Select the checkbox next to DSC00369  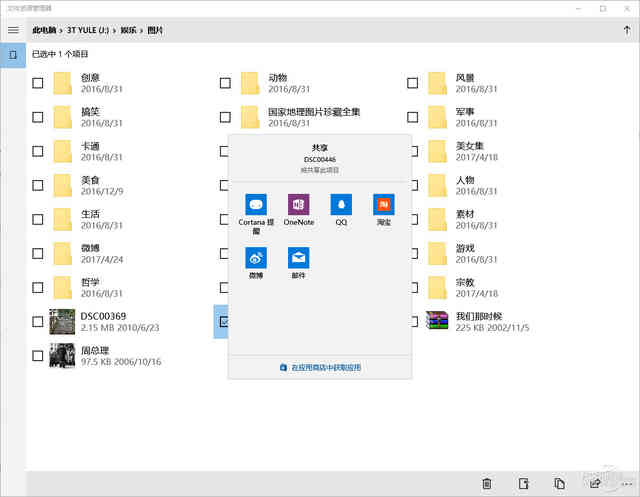(38, 322)
